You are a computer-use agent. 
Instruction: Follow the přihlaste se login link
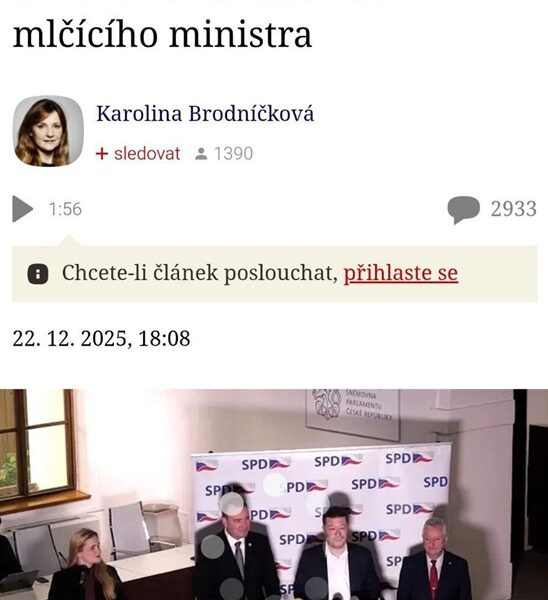click(x=401, y=273)
